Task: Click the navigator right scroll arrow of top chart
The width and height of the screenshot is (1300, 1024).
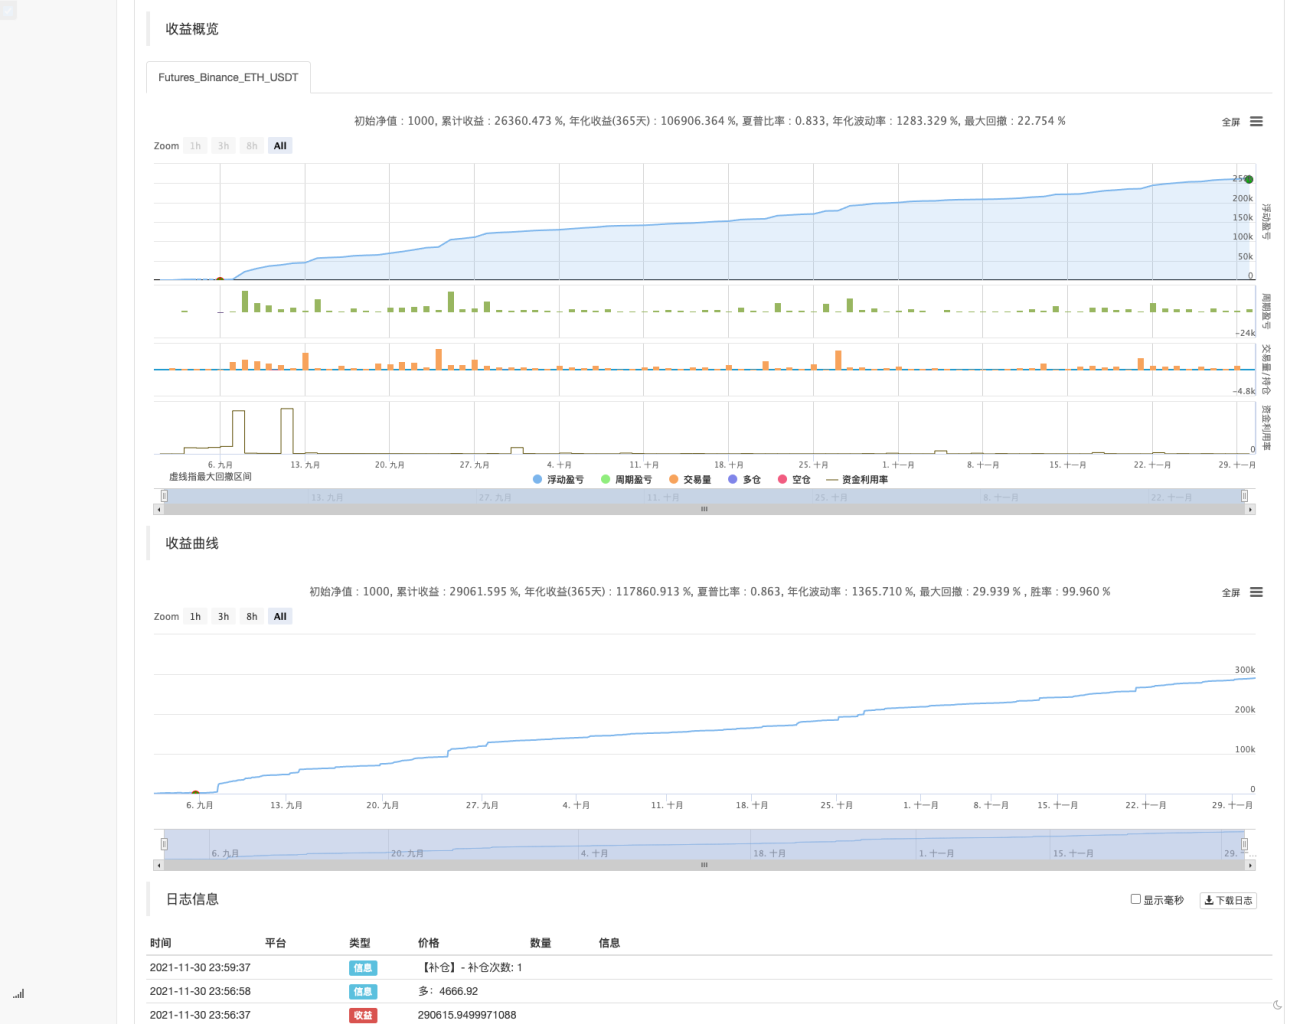Action: click(1250, 509)
